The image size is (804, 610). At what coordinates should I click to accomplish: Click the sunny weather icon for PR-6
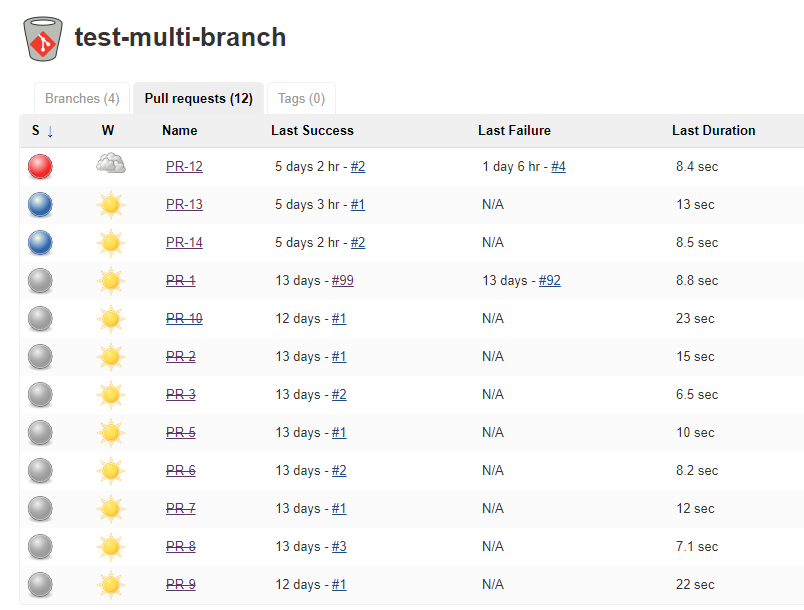pyautogui.click(x=111, y=471)
